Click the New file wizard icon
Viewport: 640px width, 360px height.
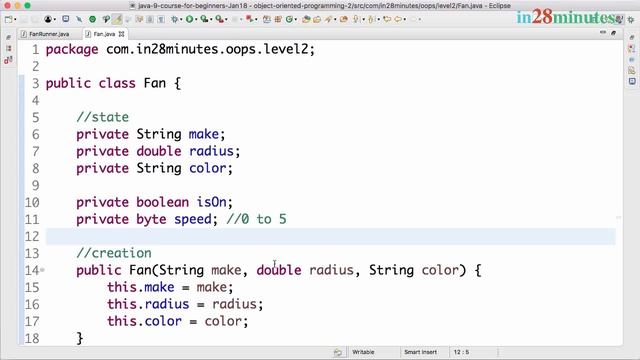click(x=8, y=19)
